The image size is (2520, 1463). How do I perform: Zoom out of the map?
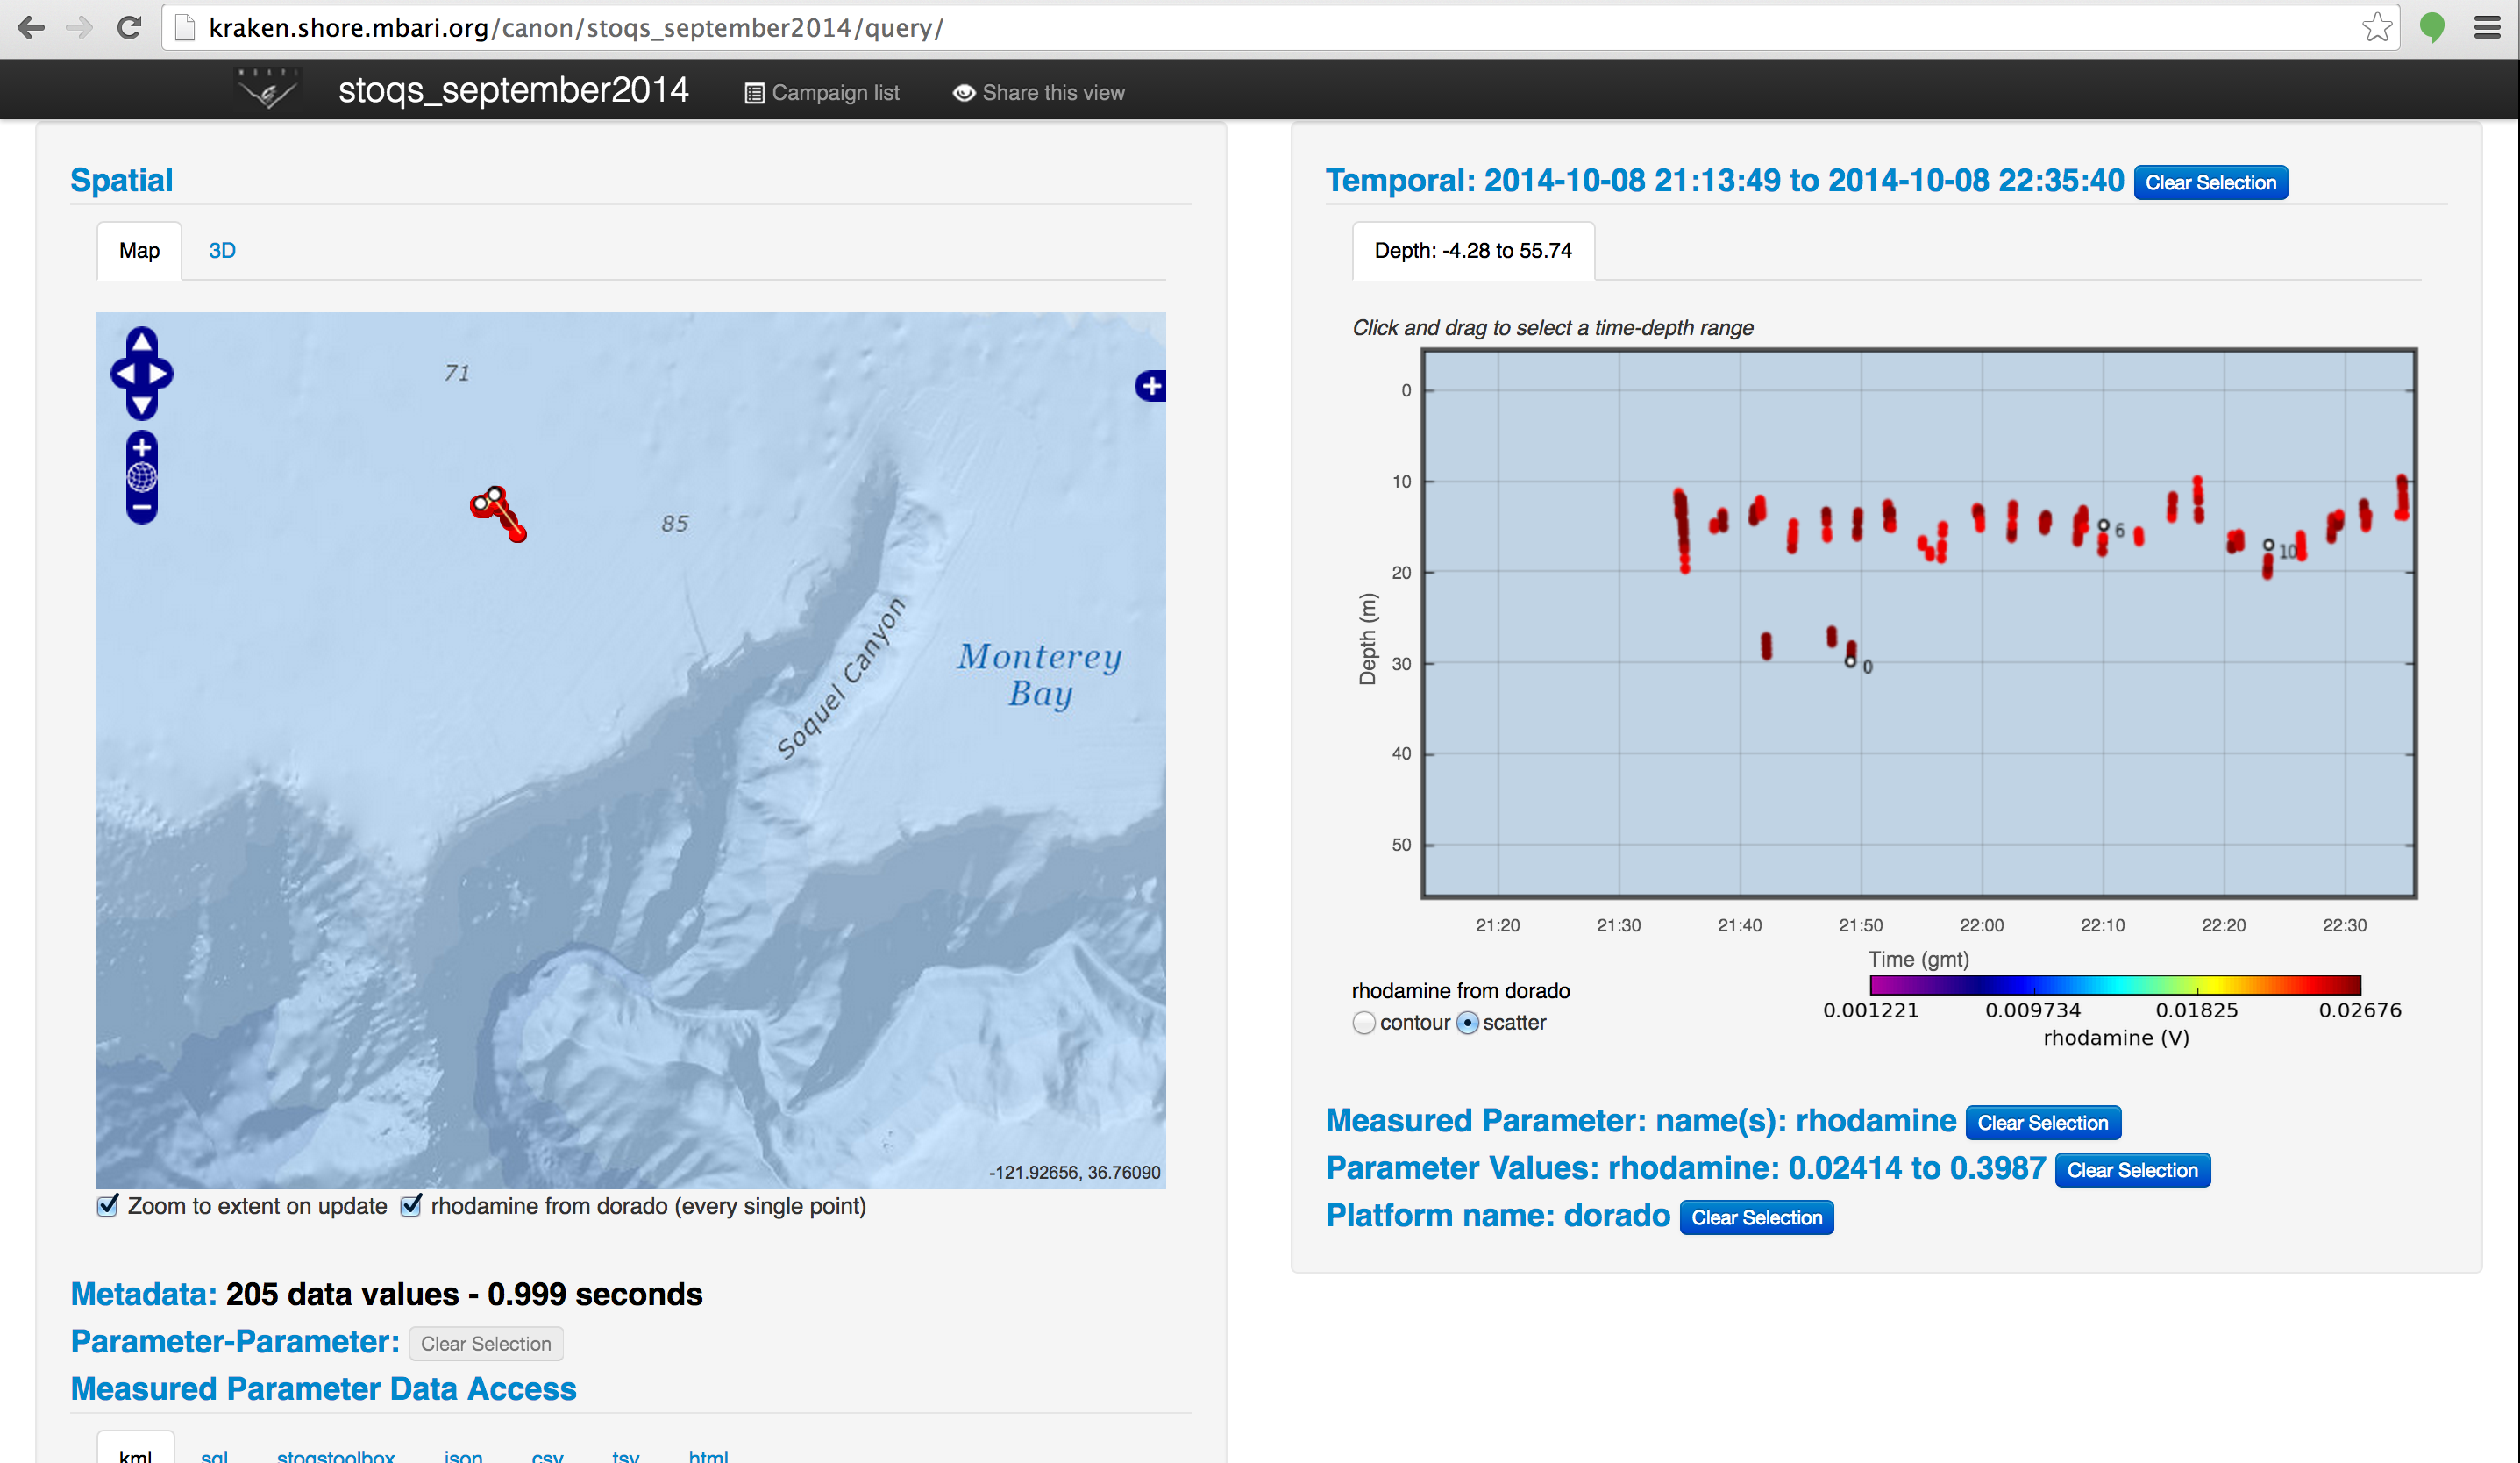(141, 508)
